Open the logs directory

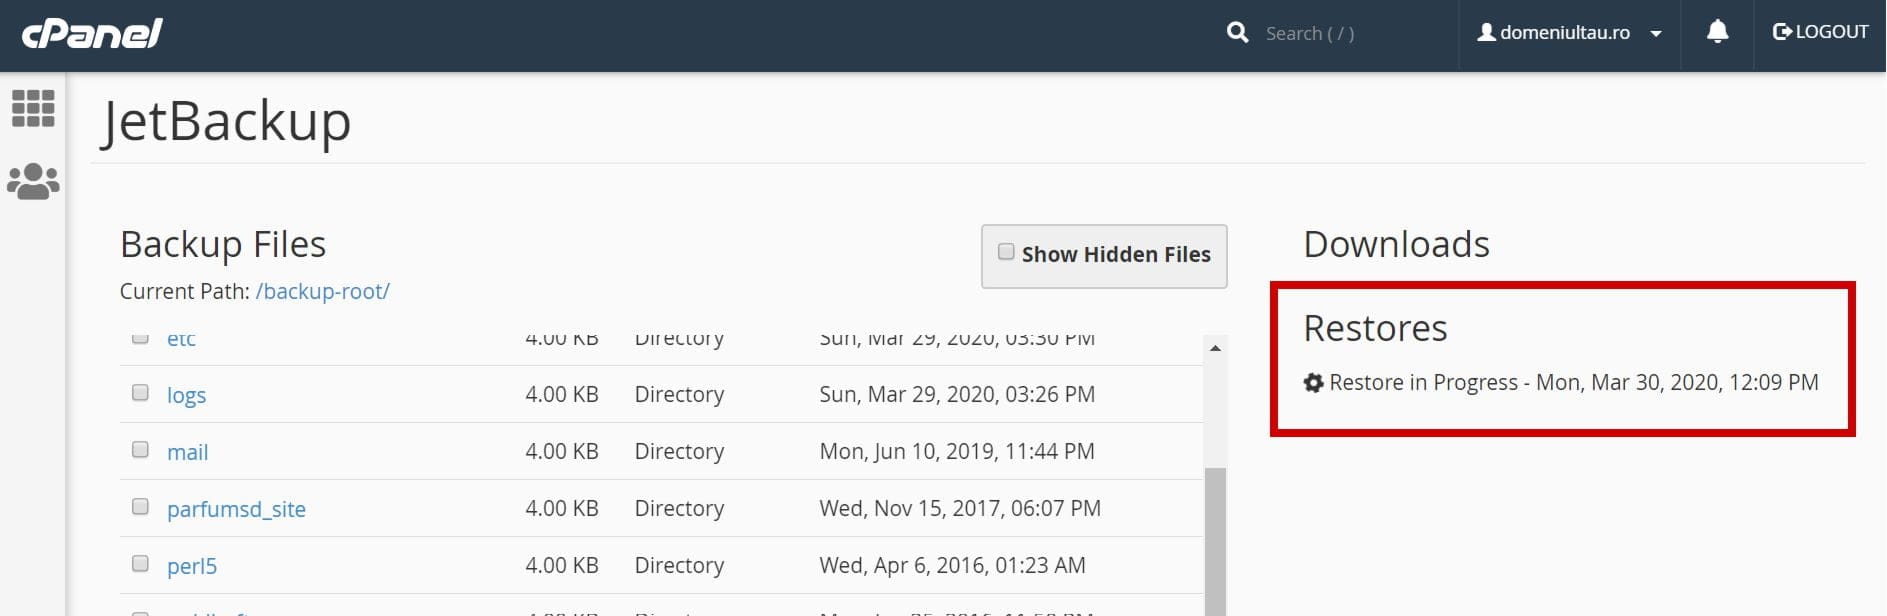tap(186, 395)
